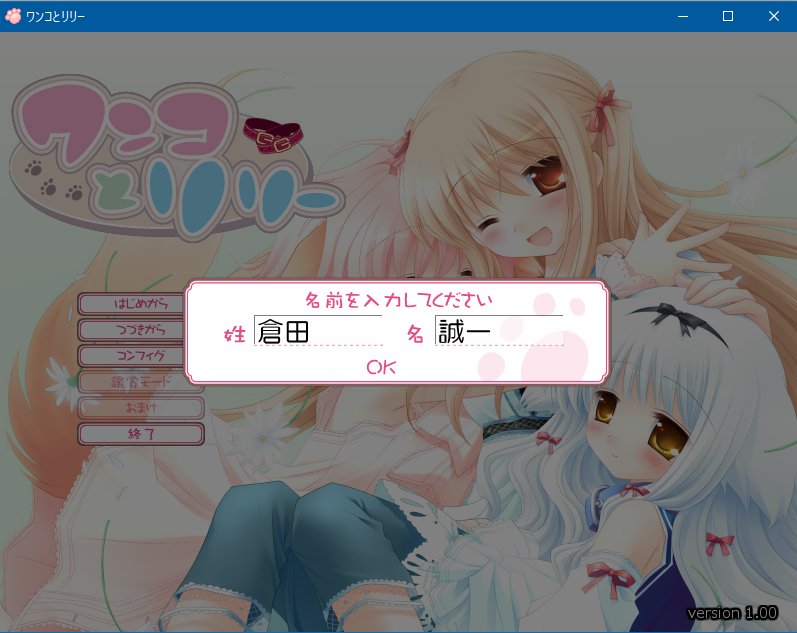Click the 名前を入力してください prompt text
The image size is (797, 633).
[398, 300]
